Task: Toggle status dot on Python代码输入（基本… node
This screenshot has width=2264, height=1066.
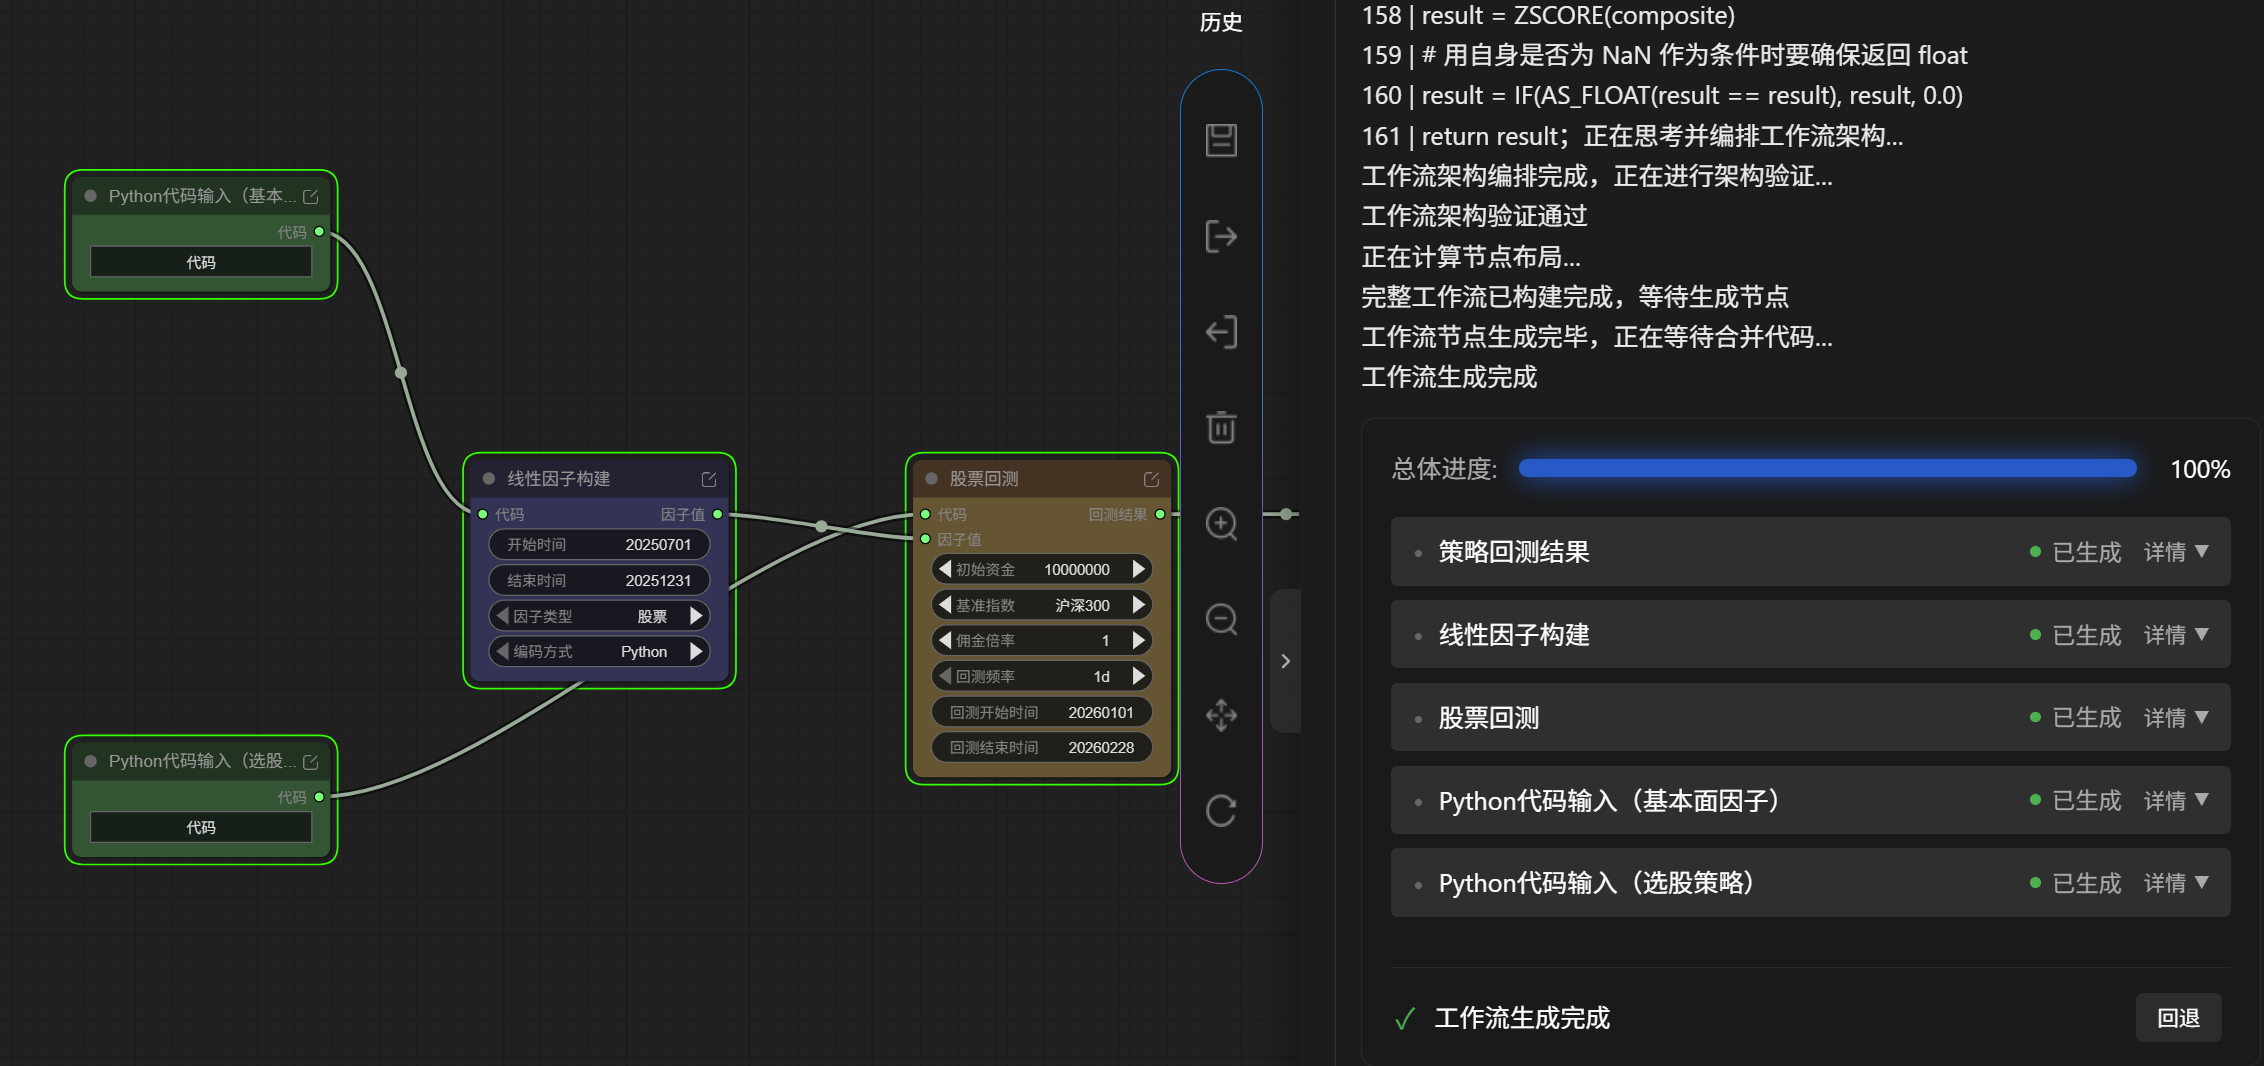Action: click(x=91, y=196)
